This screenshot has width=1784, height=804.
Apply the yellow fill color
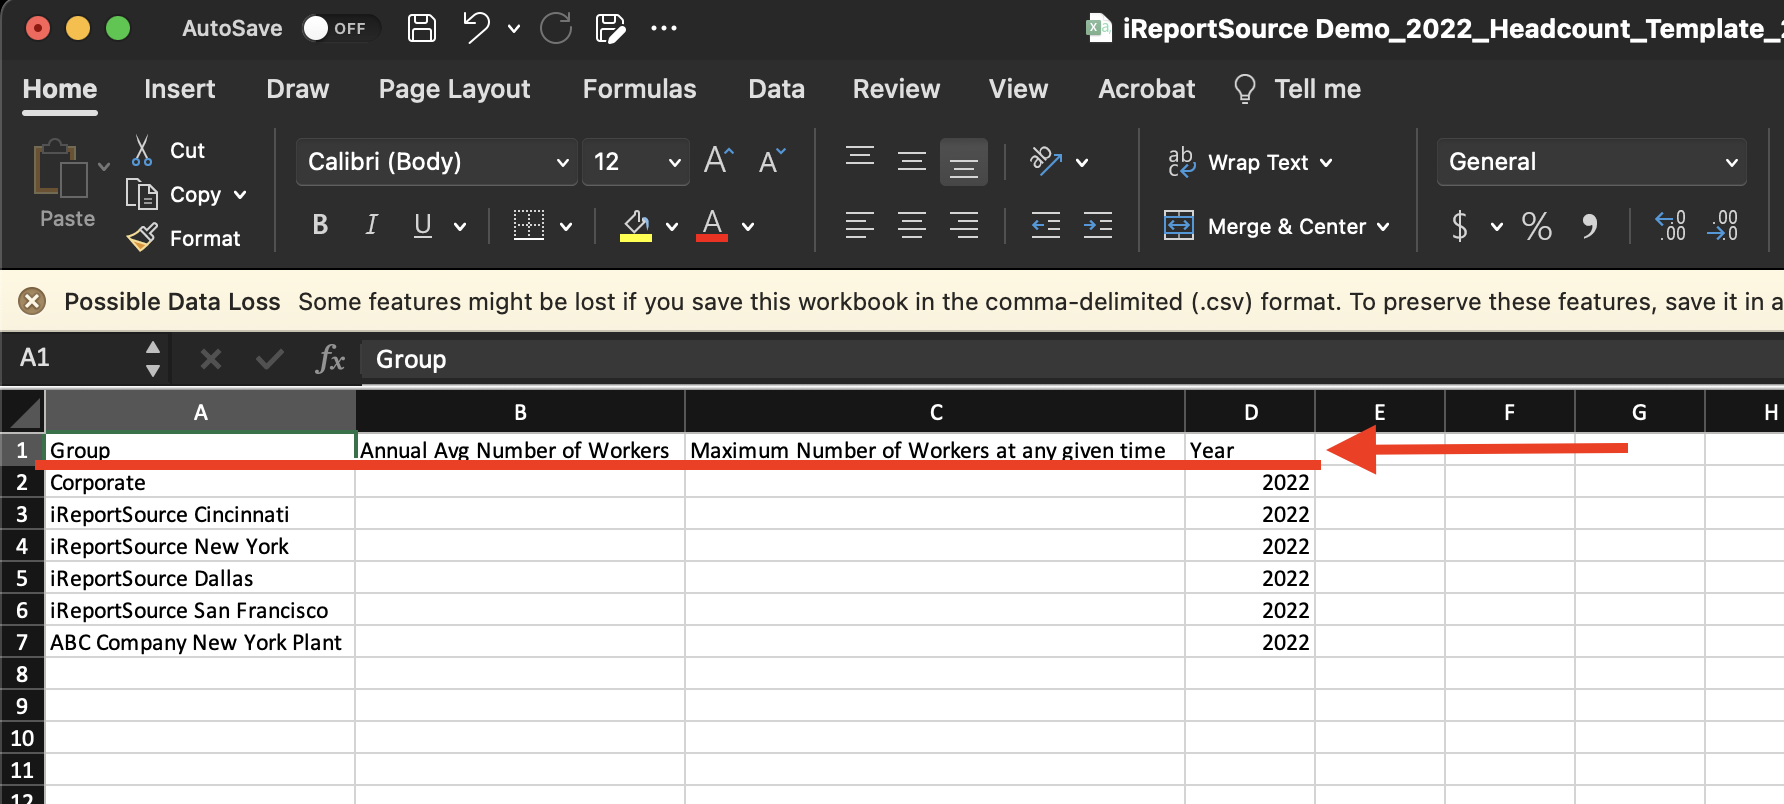(636, 225)
